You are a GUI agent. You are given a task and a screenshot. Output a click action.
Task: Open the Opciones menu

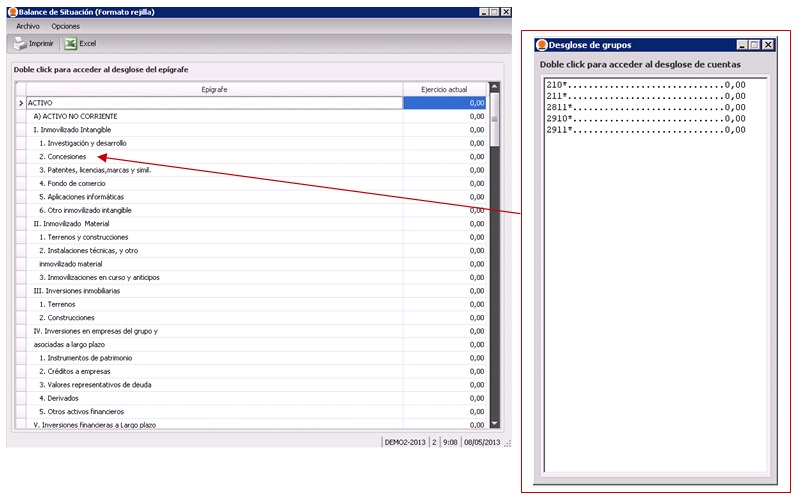(65, 26)
